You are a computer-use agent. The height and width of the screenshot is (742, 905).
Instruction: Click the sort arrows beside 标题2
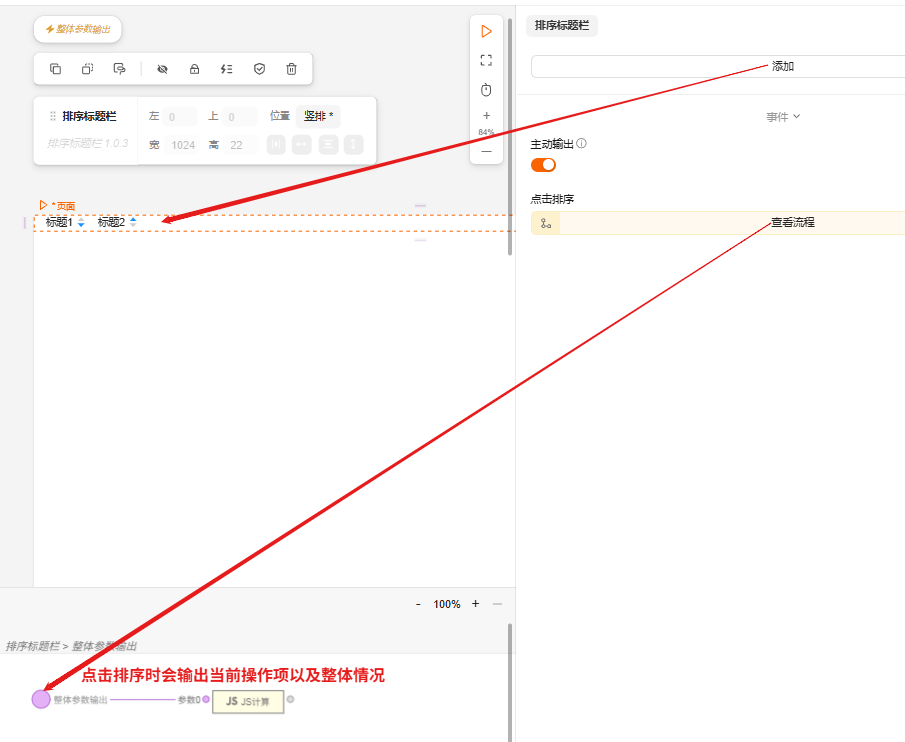point(133,222)
